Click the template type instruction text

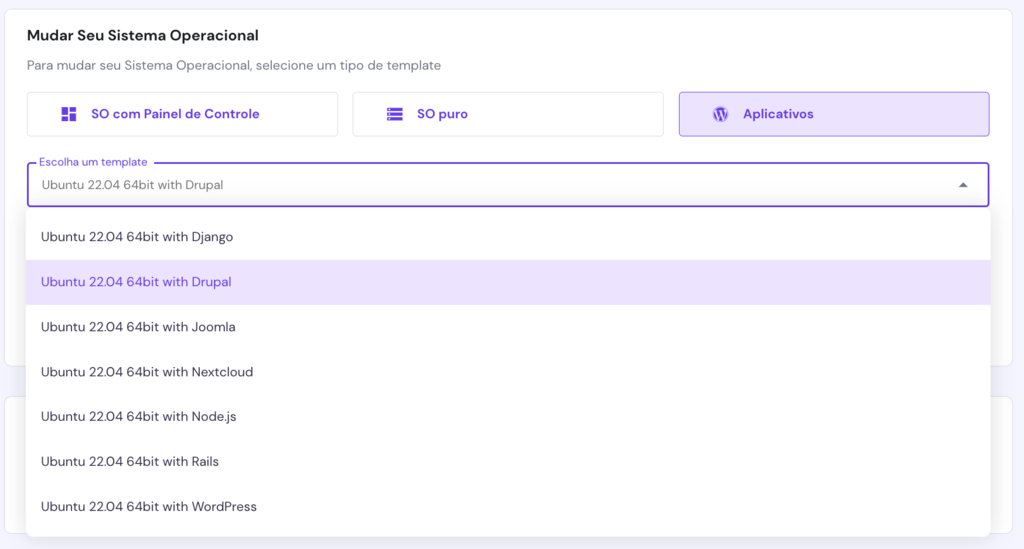click(x=234, y=65)
